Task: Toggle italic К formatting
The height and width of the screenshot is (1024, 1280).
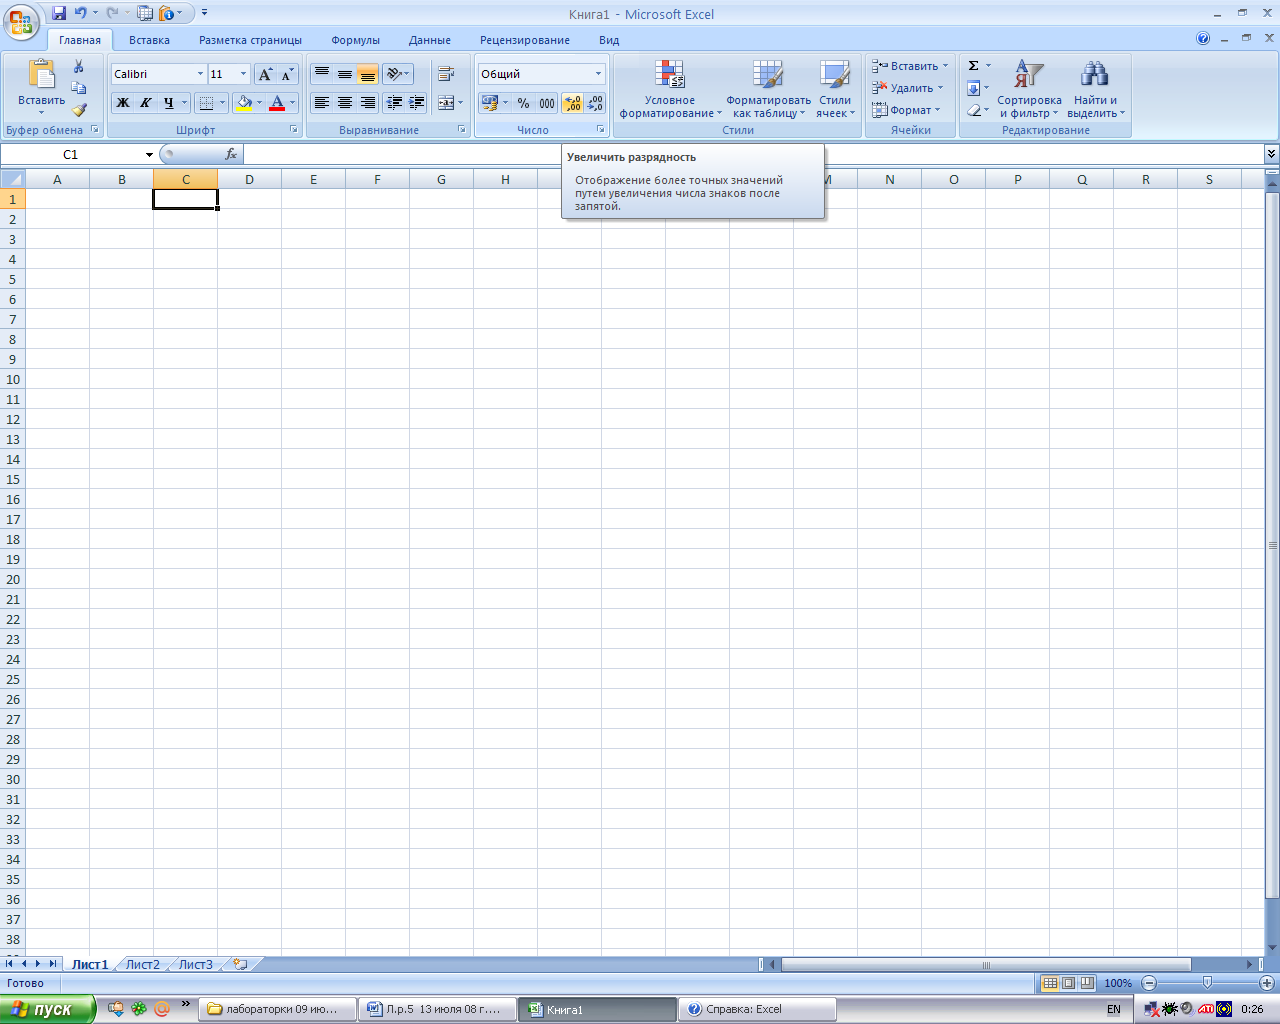Action: tap(146, 102)
